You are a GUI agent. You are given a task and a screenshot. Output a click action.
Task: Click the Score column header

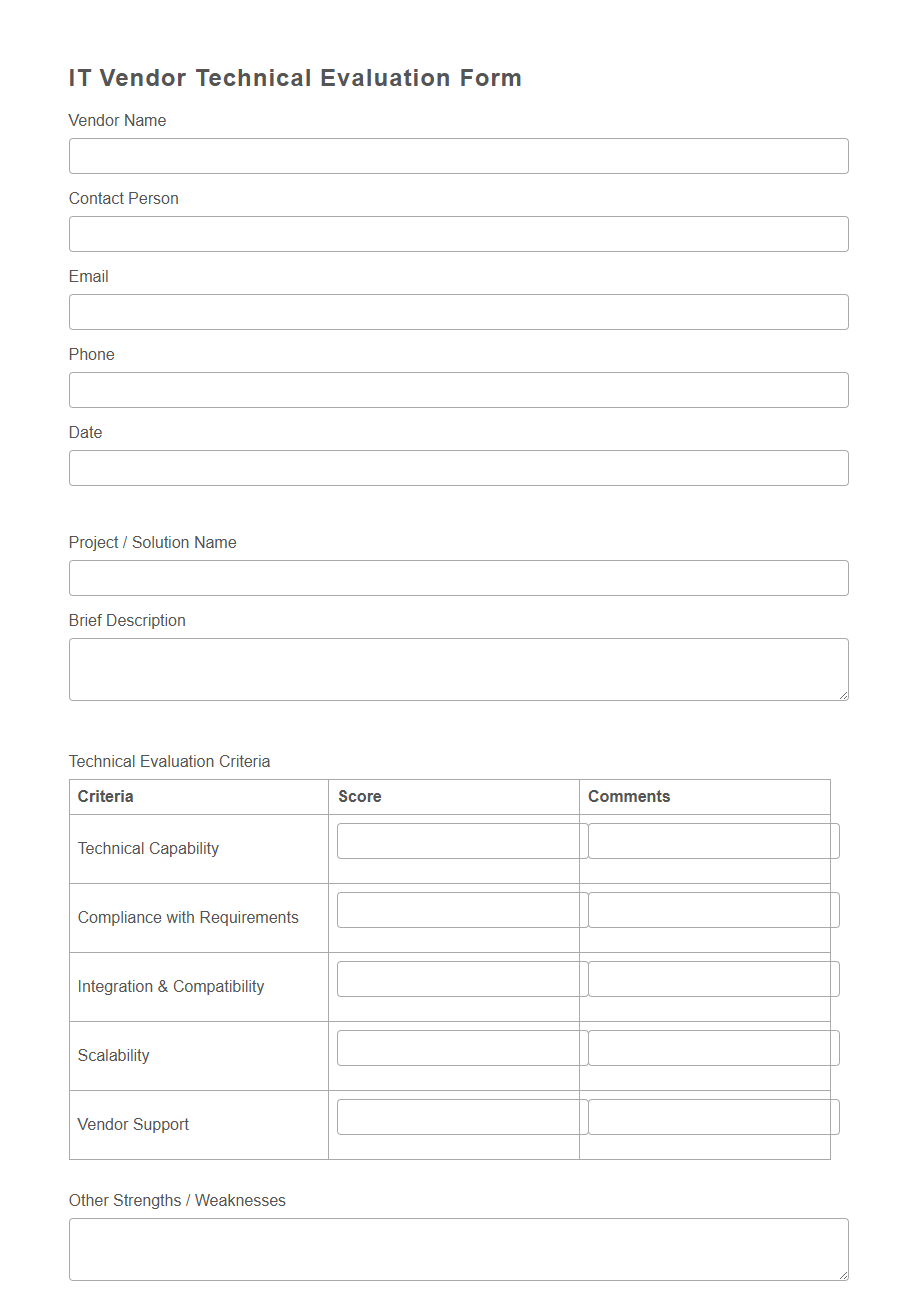[359, 796]
